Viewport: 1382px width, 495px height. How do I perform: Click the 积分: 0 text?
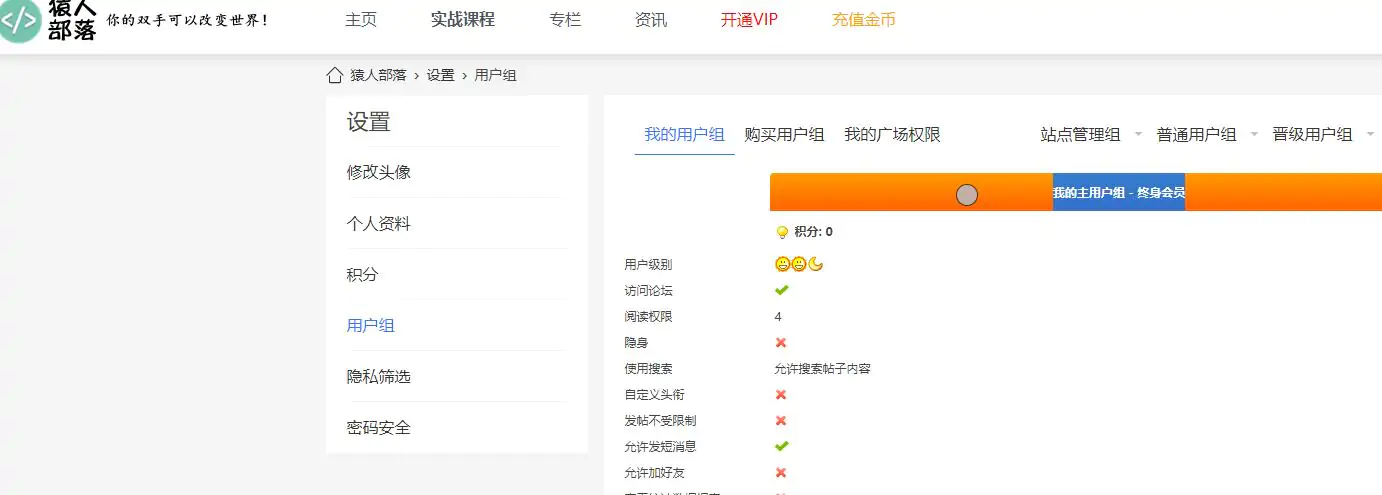pyautogui.click(x=813, y=232)
